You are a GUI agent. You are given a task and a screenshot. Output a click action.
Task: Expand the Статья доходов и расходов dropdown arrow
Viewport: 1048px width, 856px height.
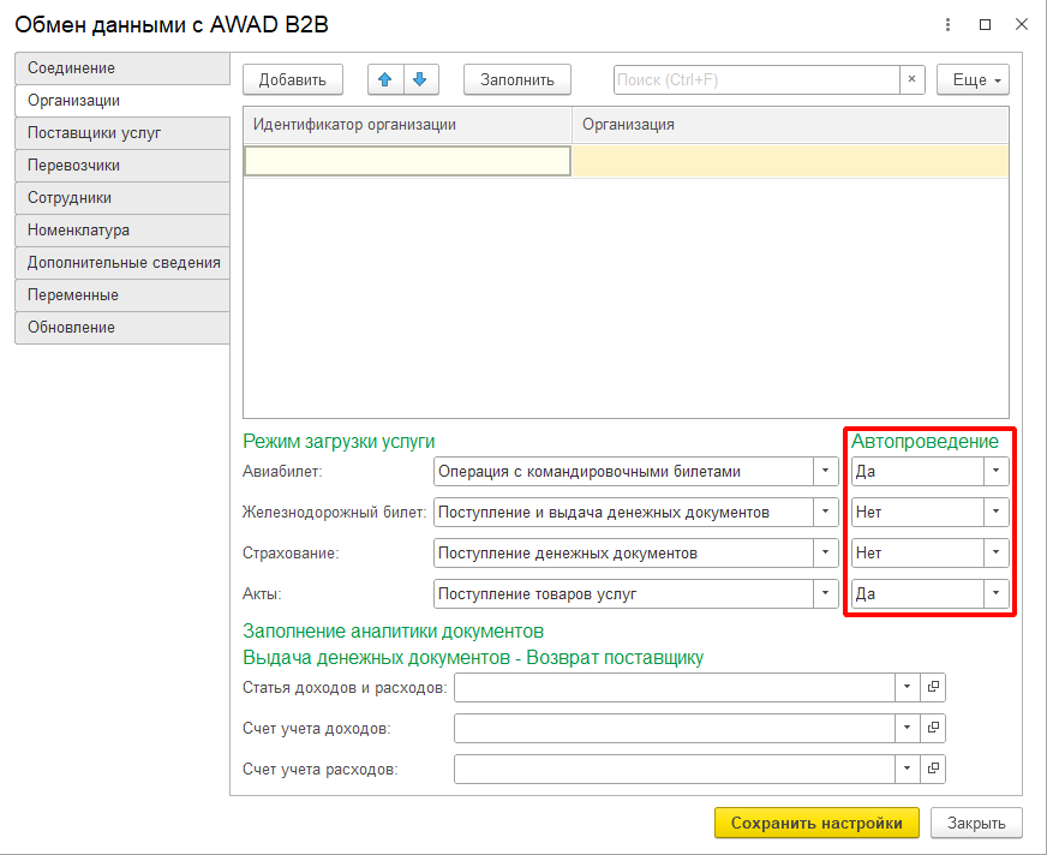coord(906,687)
